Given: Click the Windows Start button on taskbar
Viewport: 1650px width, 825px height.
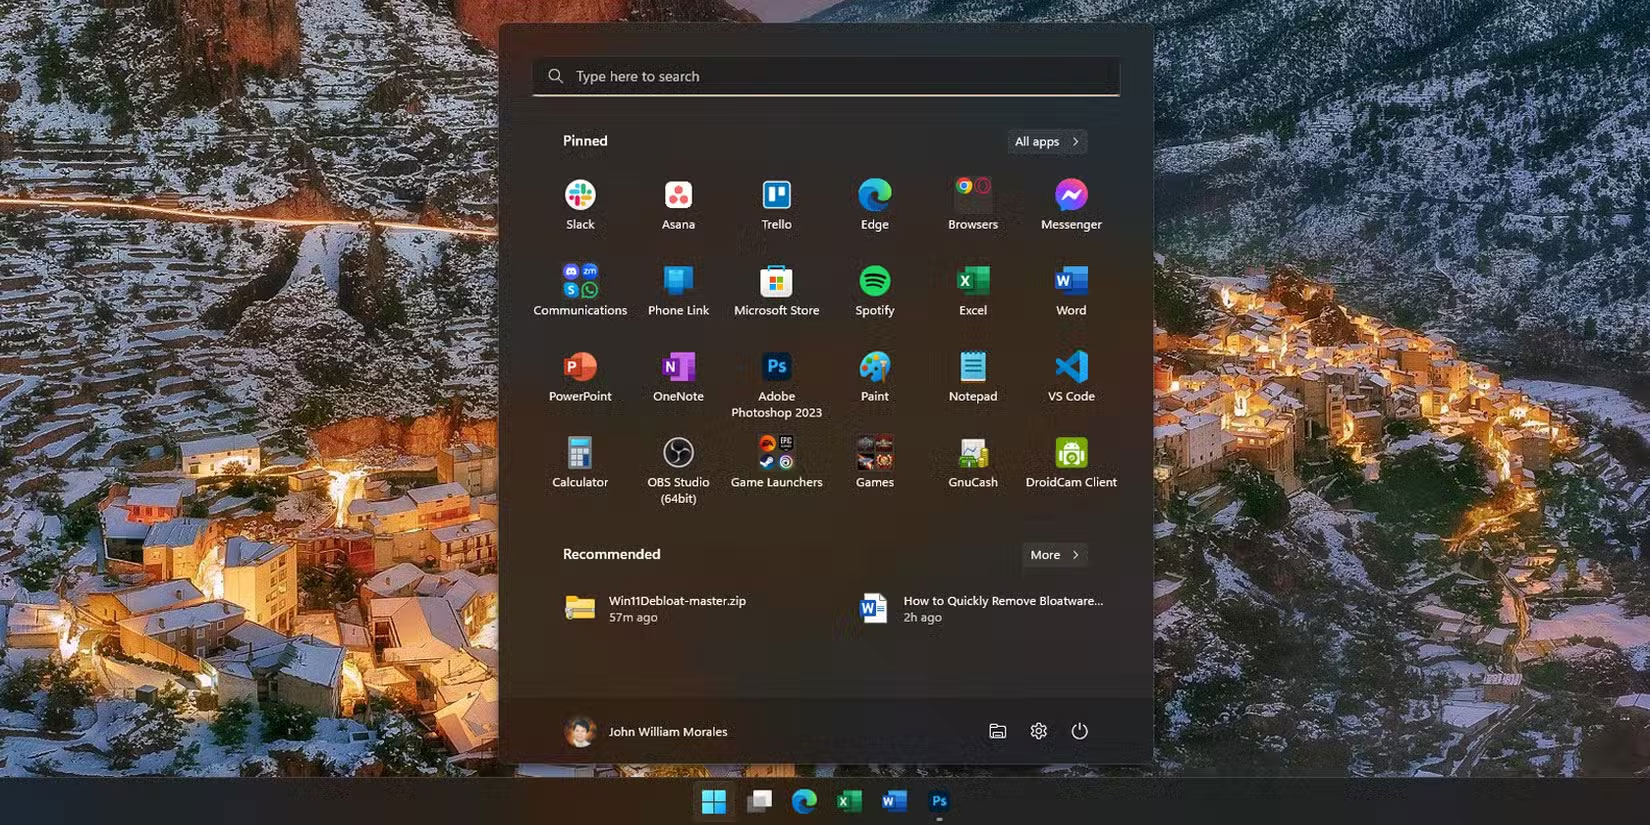Looking at the screenshot, I should pos(714,801).
